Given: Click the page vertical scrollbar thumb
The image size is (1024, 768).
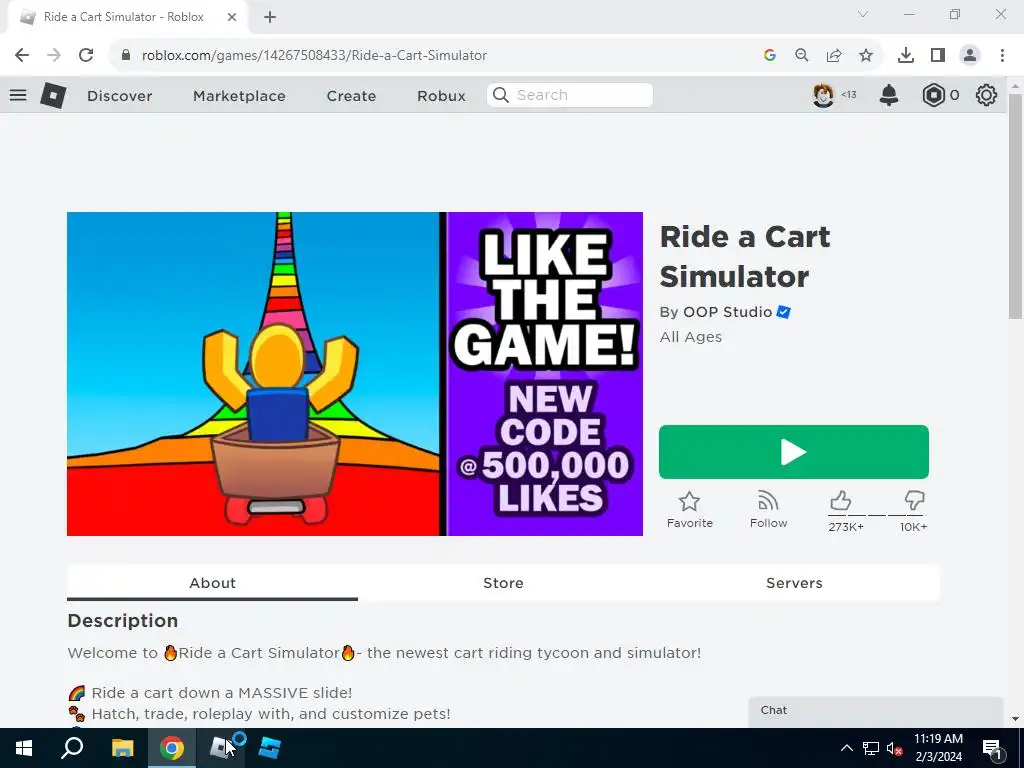Looking at the screenshot, I should 1015,206.
